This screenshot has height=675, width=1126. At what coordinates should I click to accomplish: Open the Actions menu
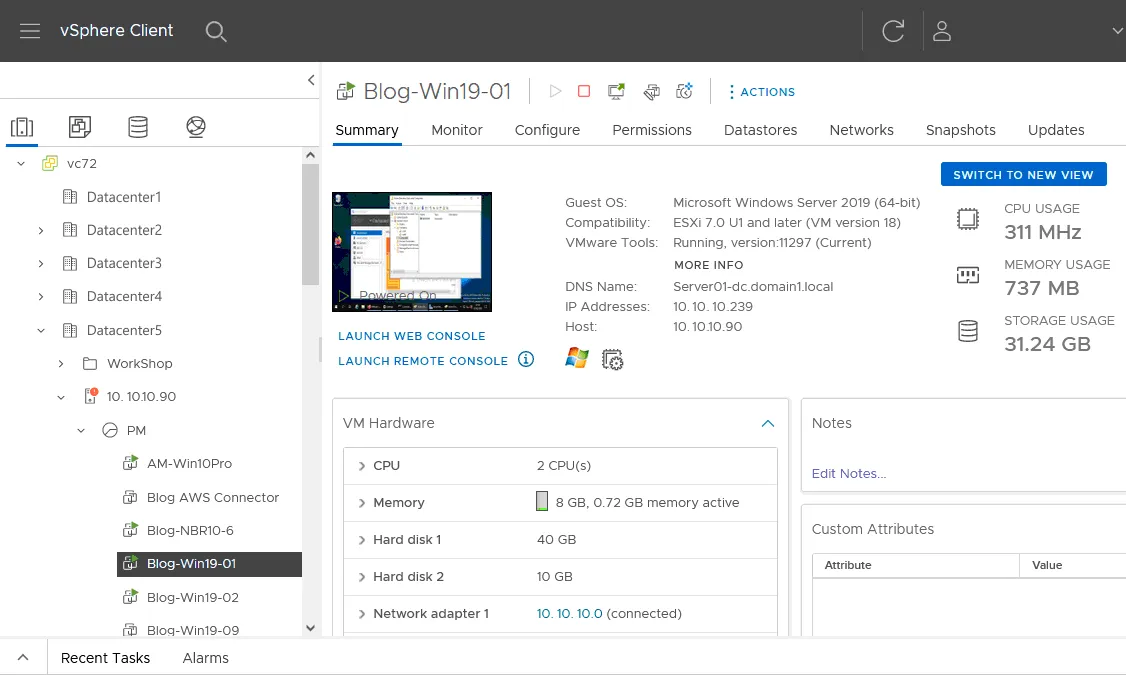761,92
